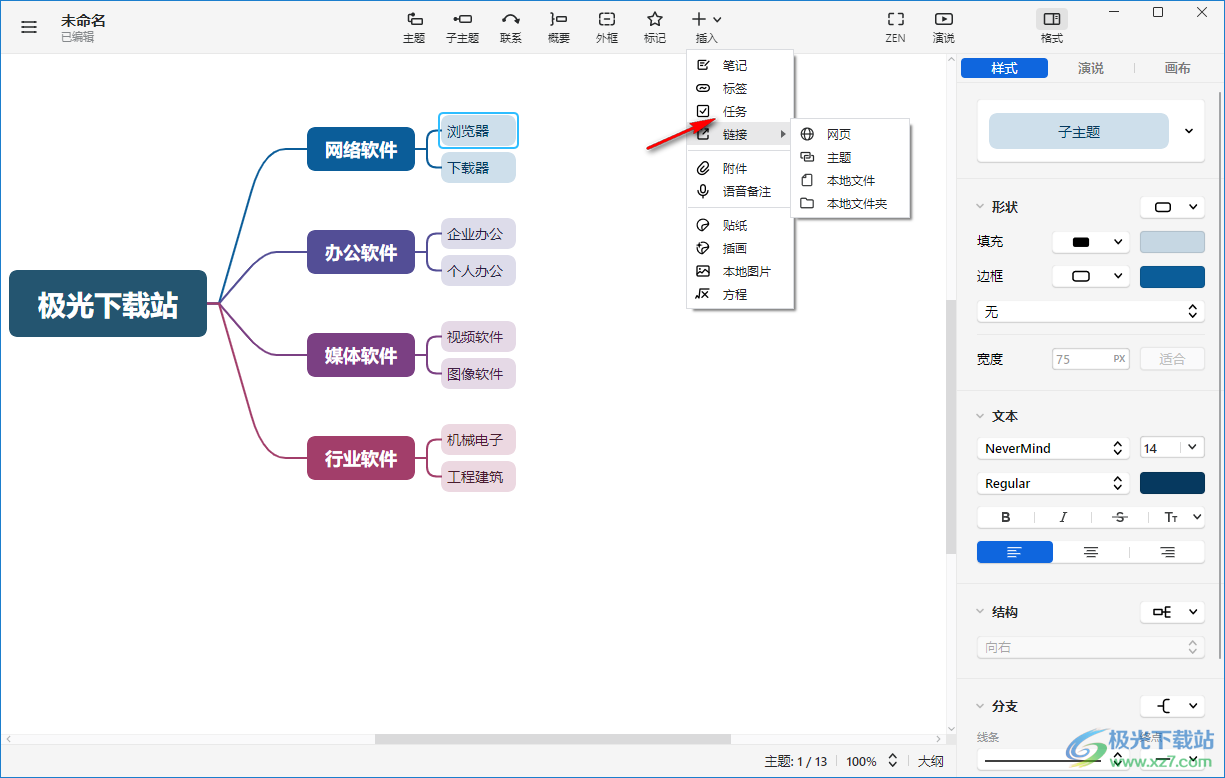
Task: Open the structure layout dropdown
Action: click(1172, 612)
